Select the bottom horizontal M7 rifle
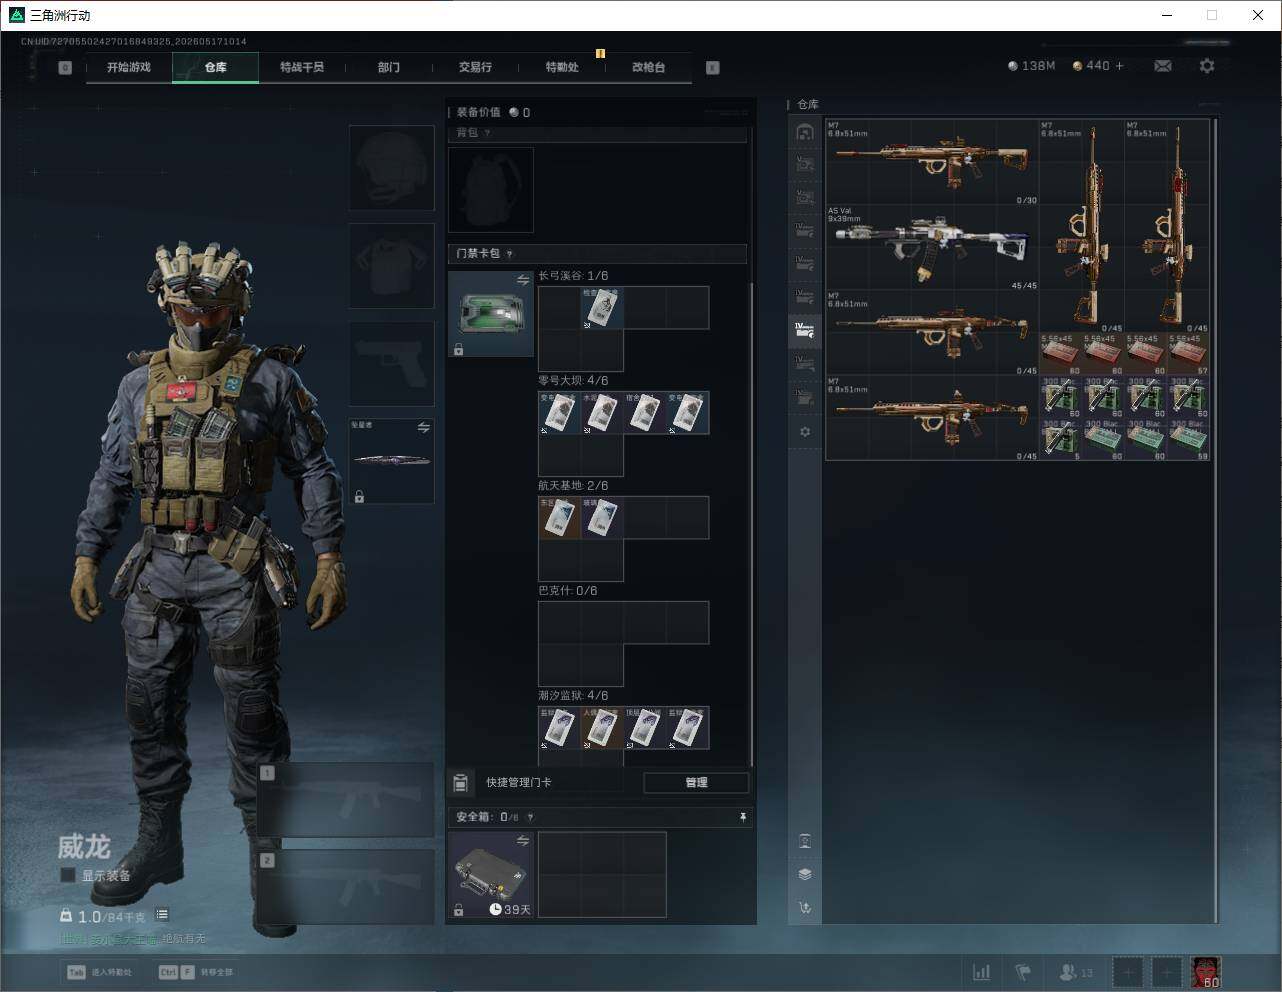This screenshot has height=992, width=1282. 932,418
